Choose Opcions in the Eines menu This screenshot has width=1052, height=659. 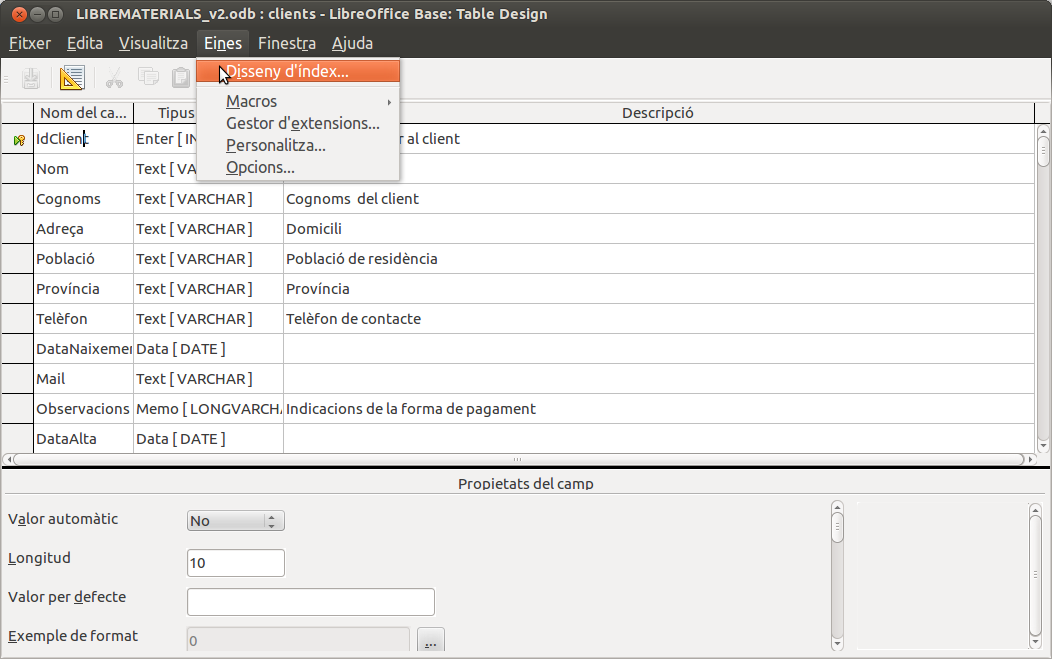[260, 167]
